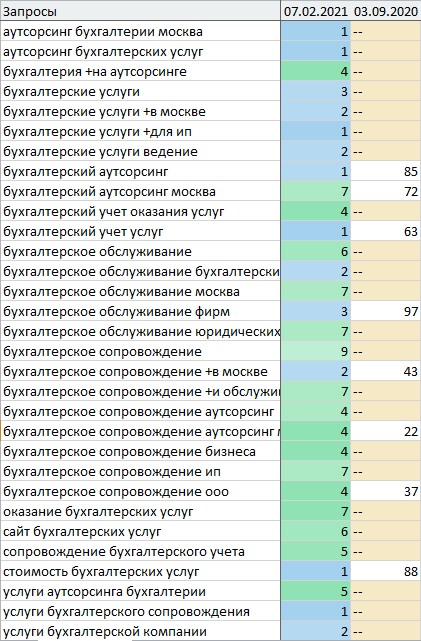This screenshot has width=421, height=641.
Task: Select cell 'бухгалтерский учет услуг'
Action: tap(140, 232)
